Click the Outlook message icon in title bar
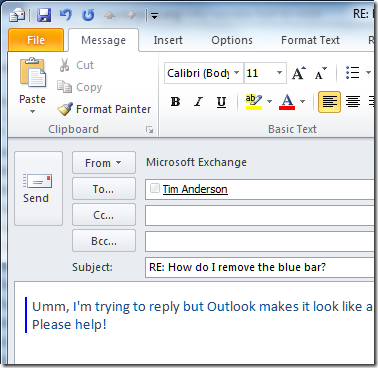 tap(17, 15)
